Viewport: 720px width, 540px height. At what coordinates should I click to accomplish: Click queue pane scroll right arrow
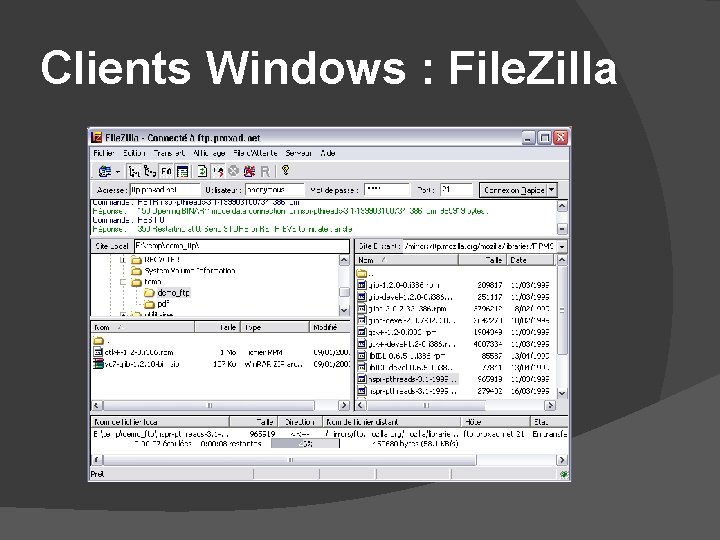point(562,460)
